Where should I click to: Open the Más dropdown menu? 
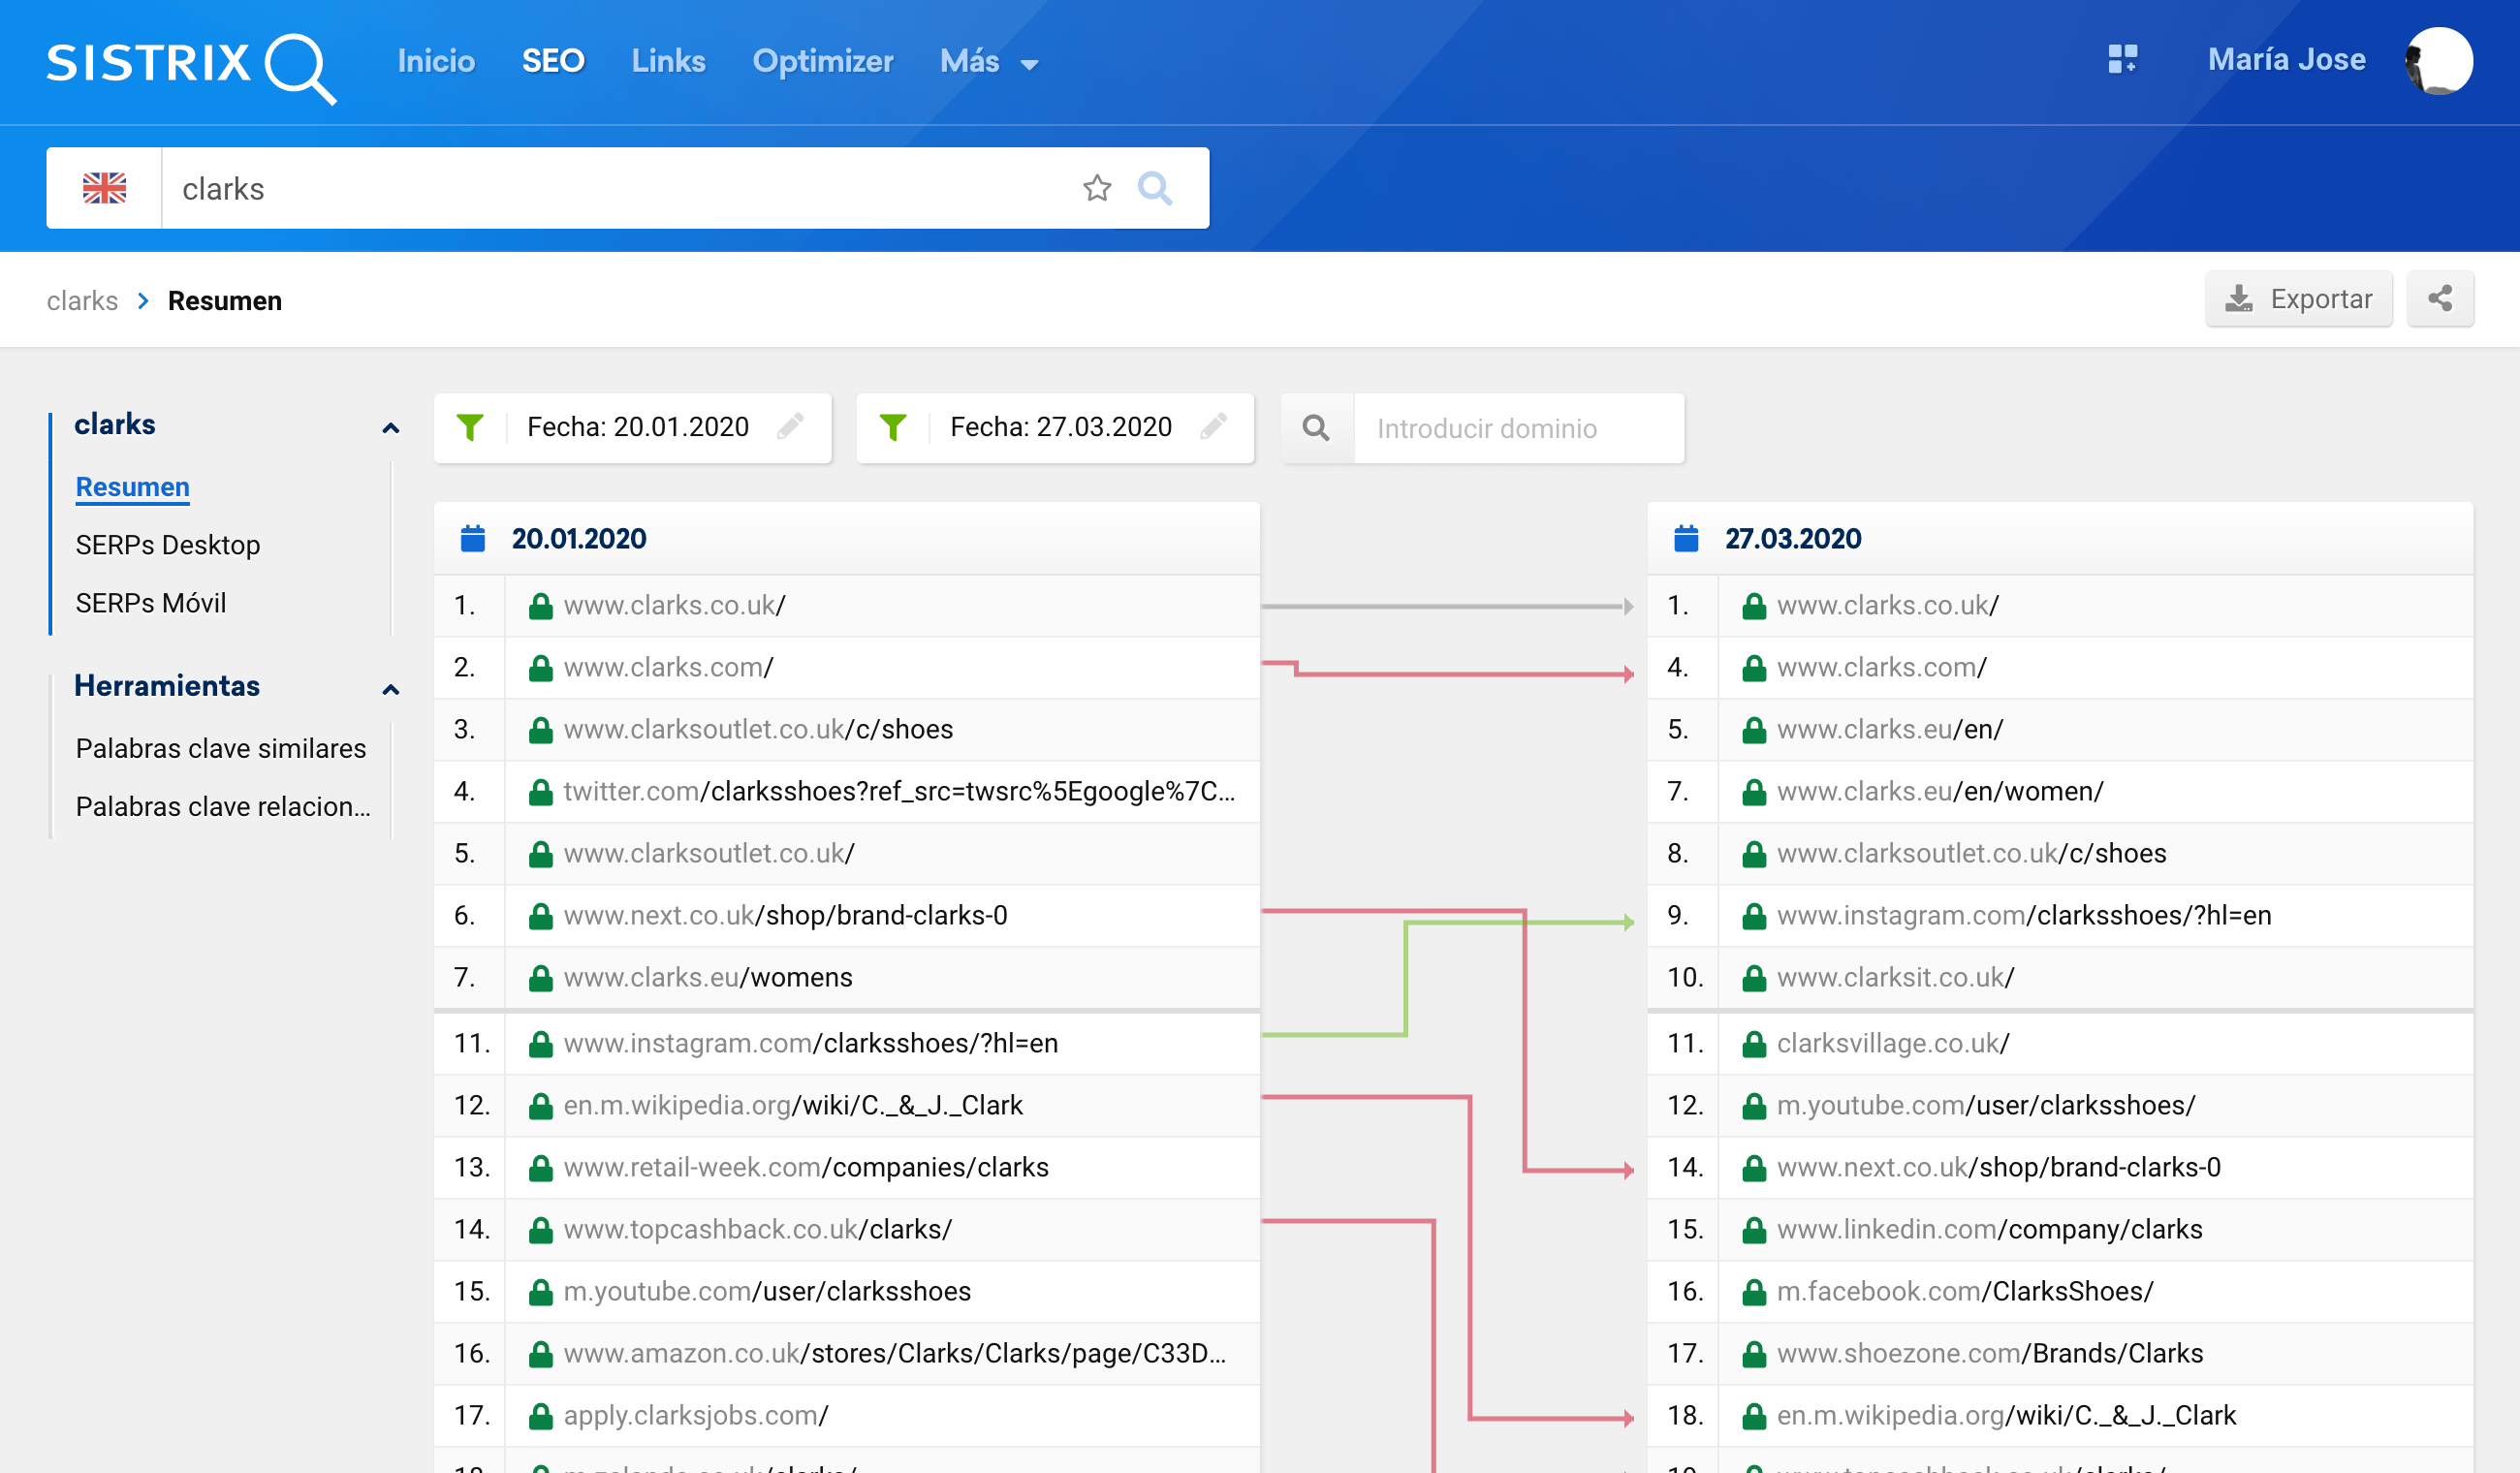(x=988, y=62)
